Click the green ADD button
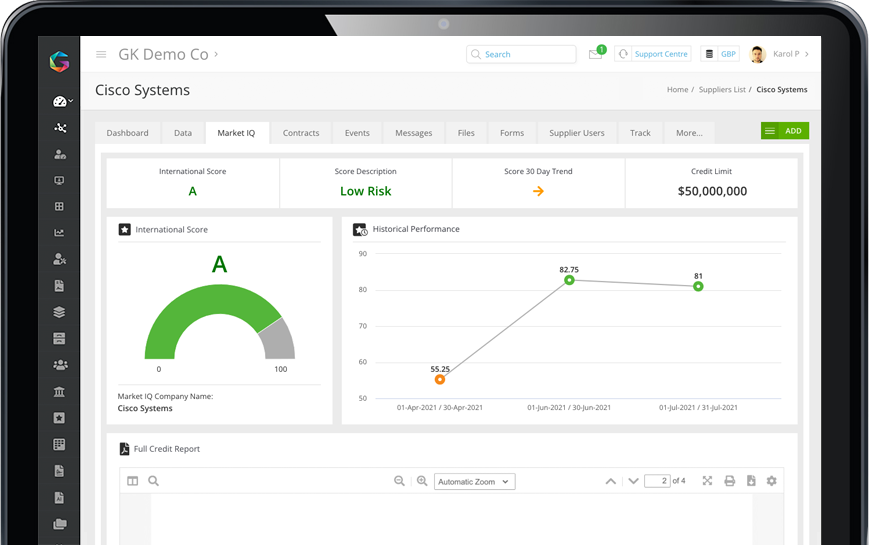This screenshot has width=869, height=545. click(785, 131)
